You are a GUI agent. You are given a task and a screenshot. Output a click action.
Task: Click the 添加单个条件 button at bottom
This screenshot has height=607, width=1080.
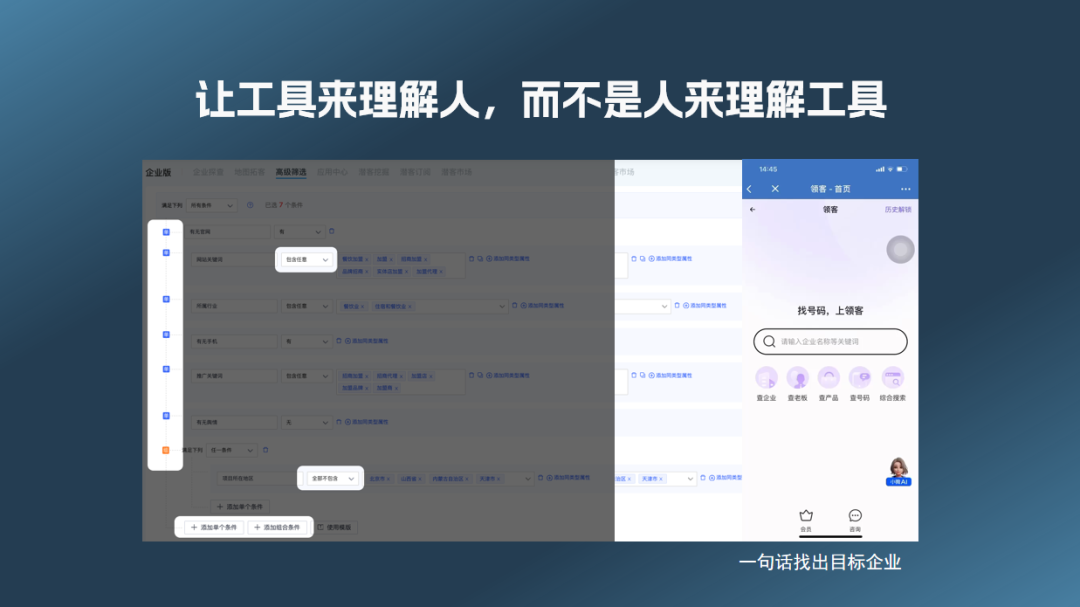212,527
